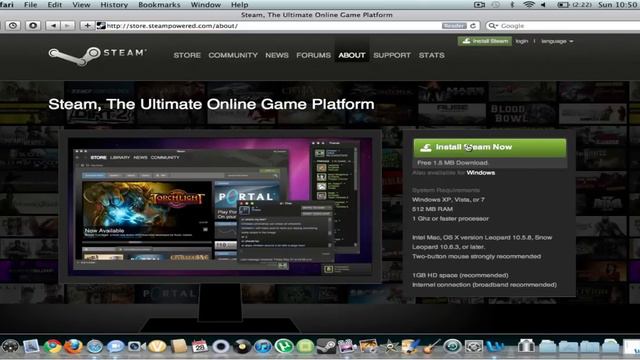Launch uTorrent from the Dock
This screenshot has width=640, height=360.
tap(284, 347)
